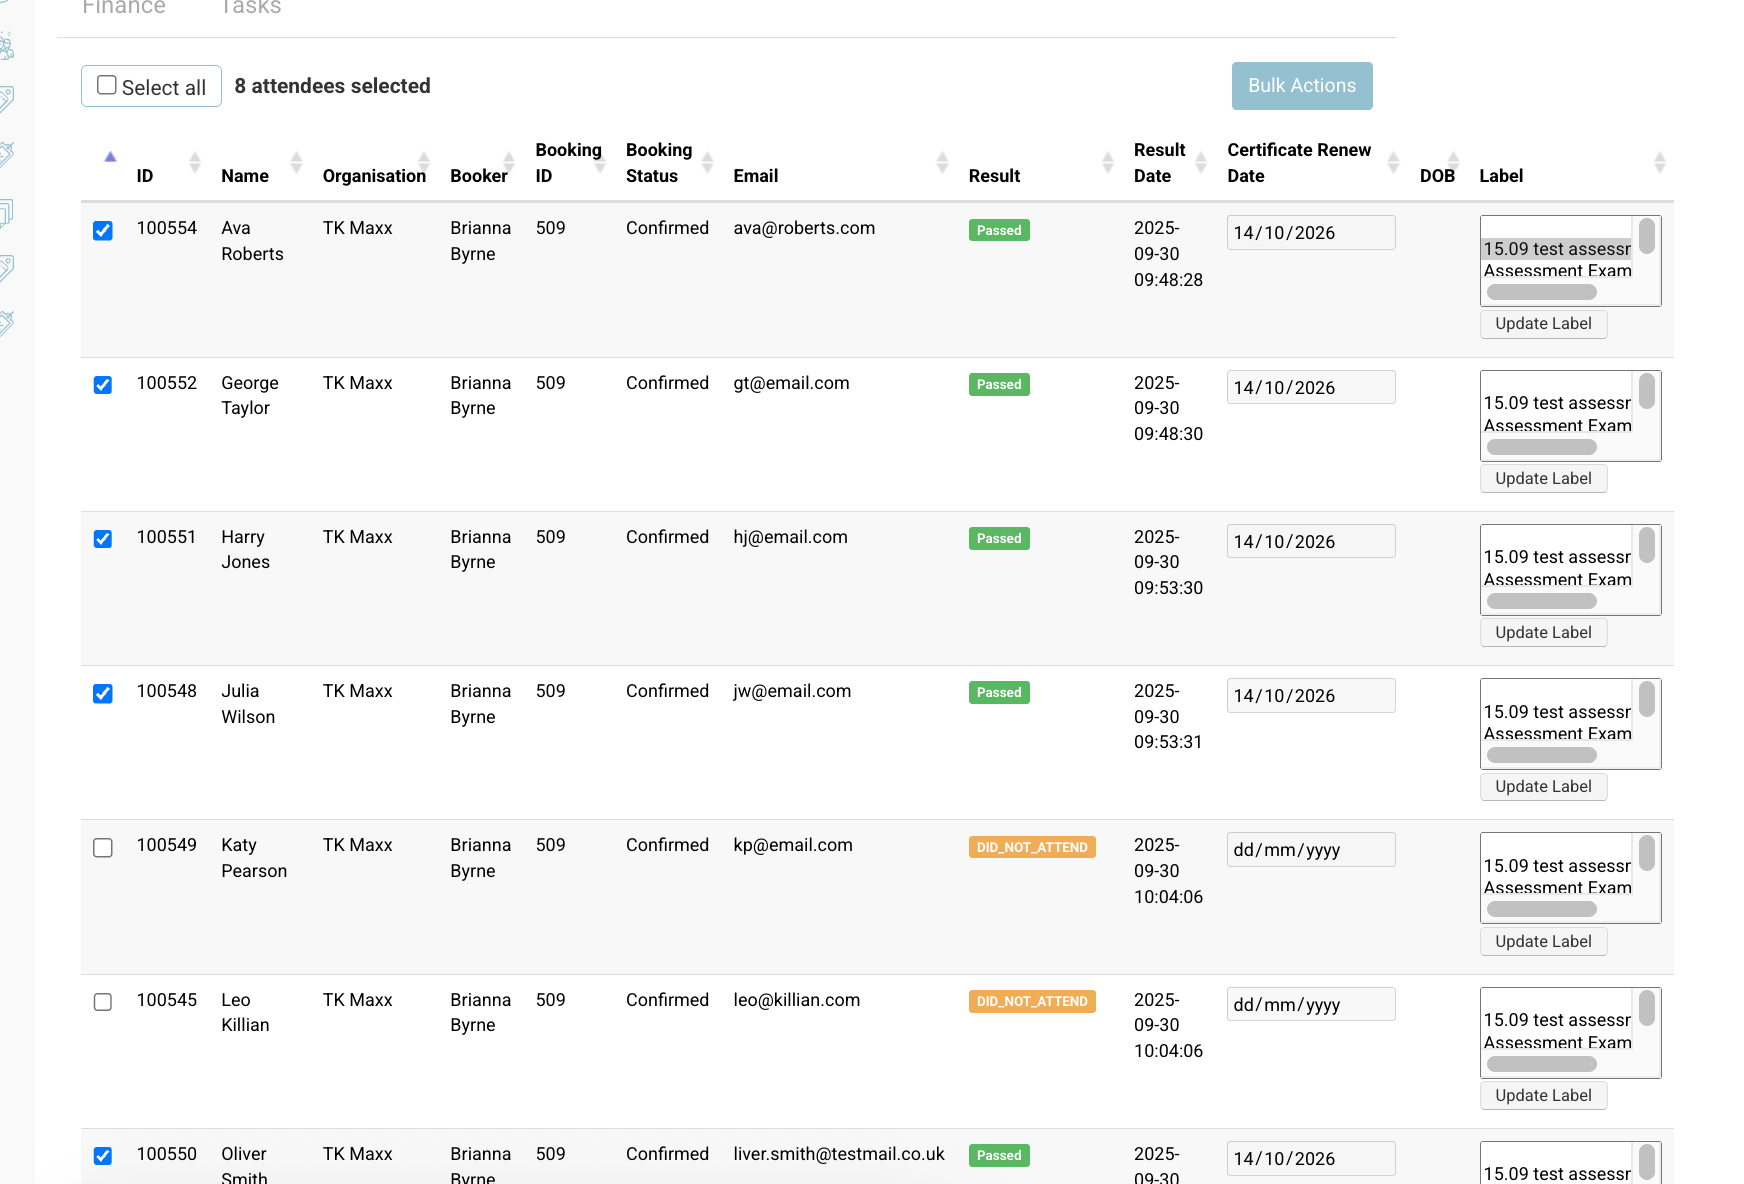Open the clipboard icon below the tag icon
The width and height of the screenshot is (1744, 1184).
pos(7,153)
